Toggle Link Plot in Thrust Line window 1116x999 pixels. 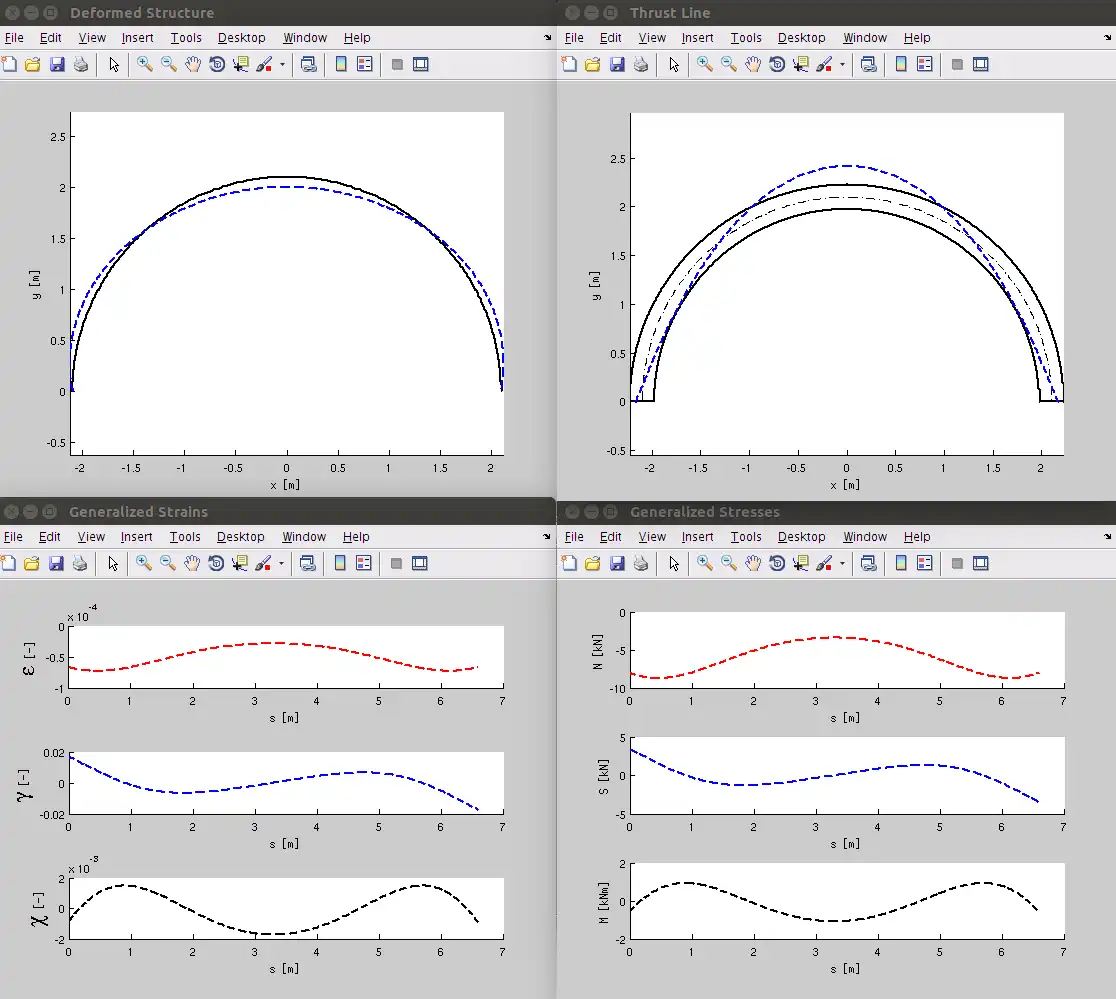click(x=868, y=64)
